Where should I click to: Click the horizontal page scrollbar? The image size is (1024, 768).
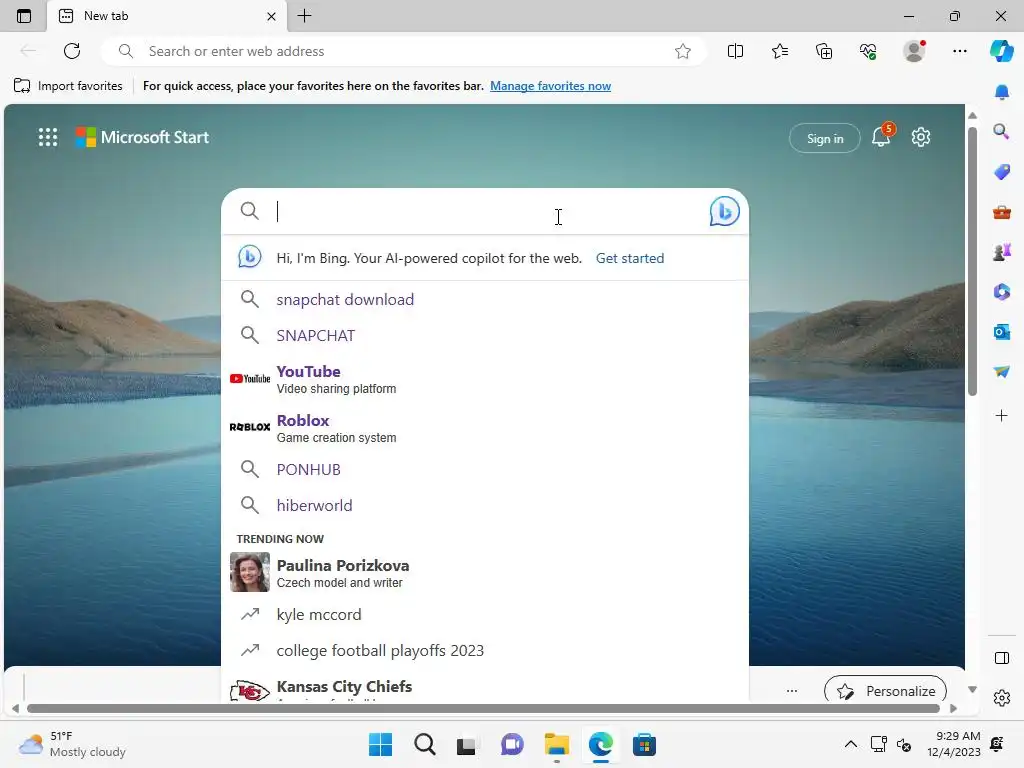click(483, 709)
